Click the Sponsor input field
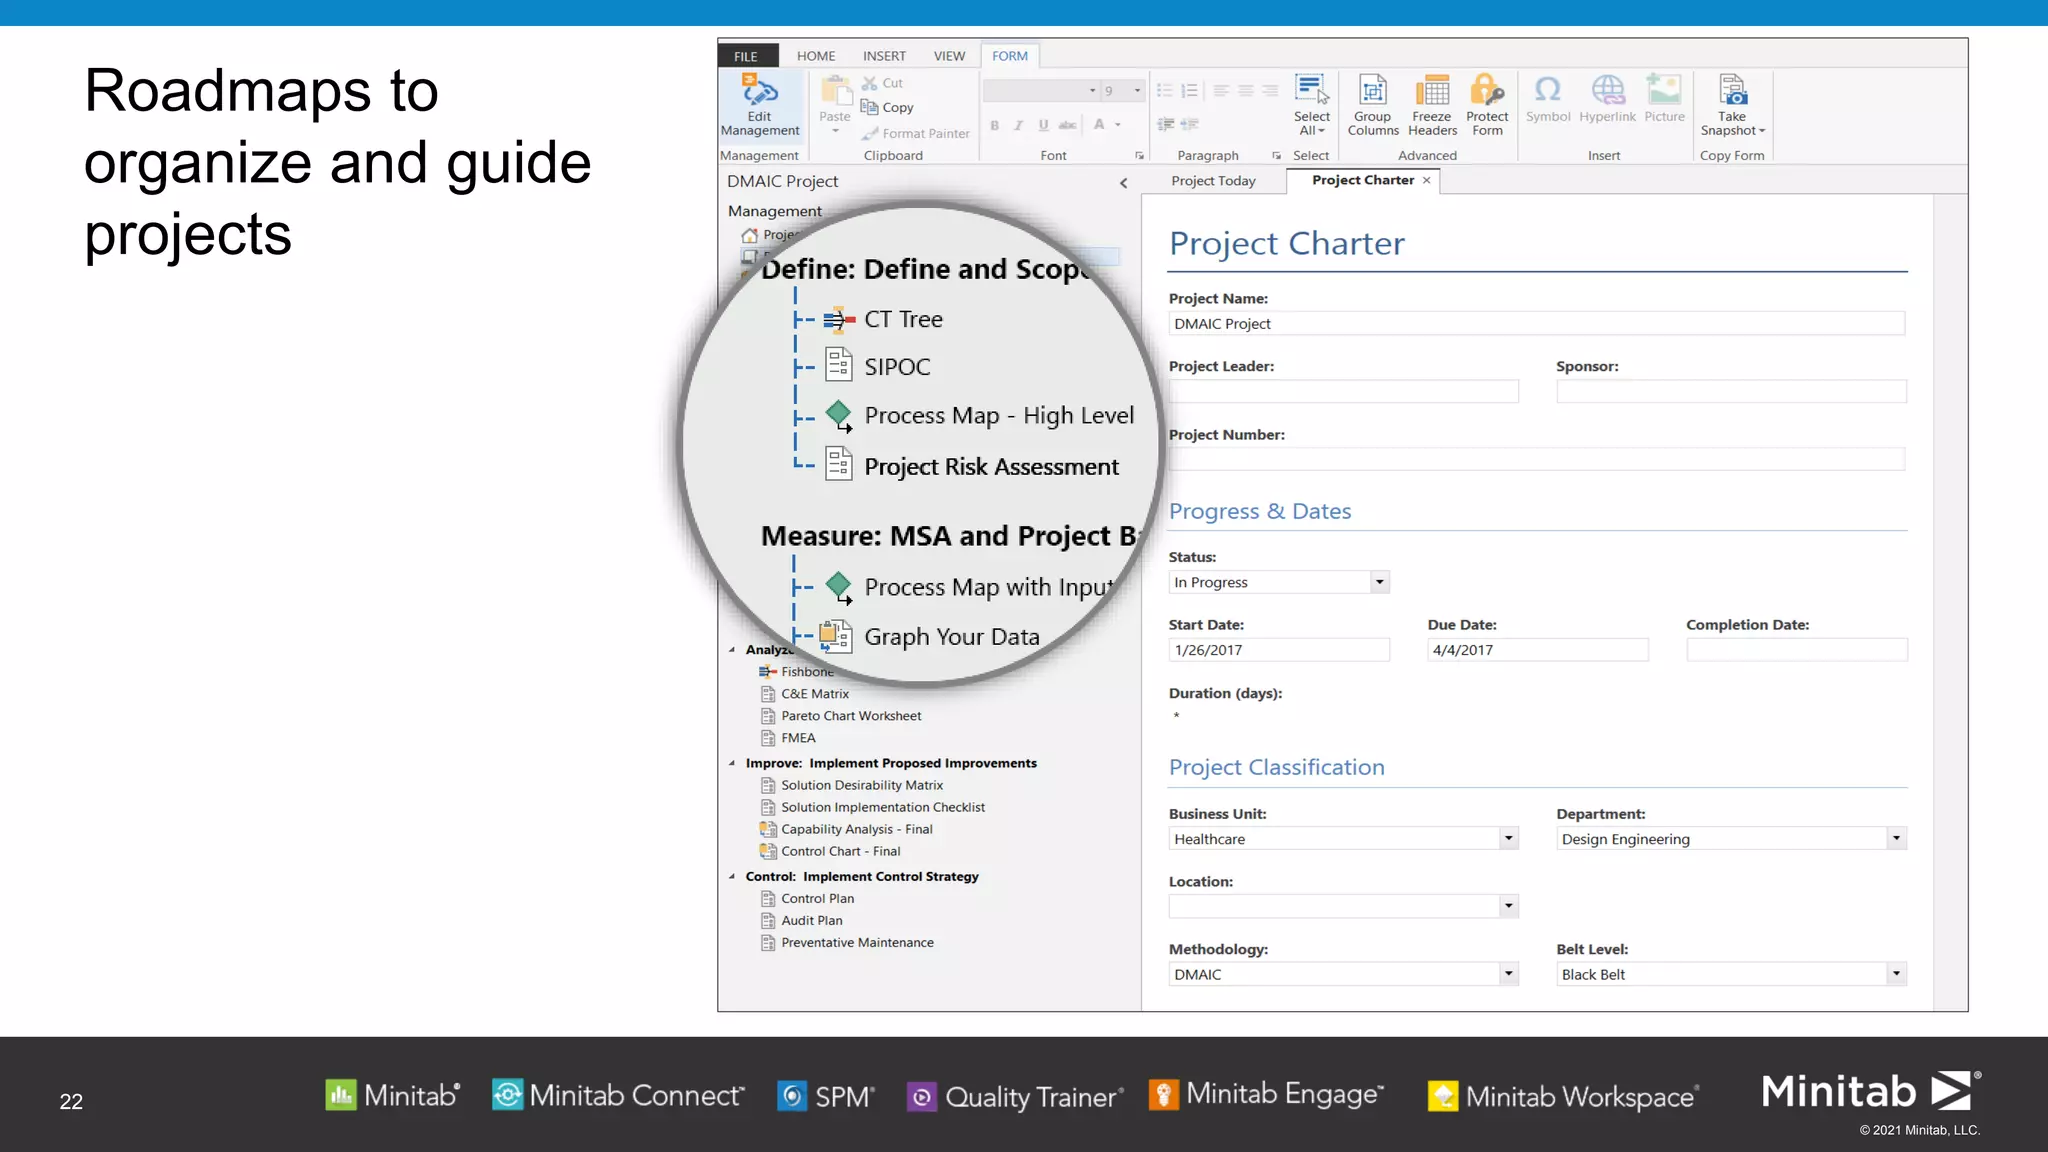The image size is (2048, 1152). [1731, 392]
